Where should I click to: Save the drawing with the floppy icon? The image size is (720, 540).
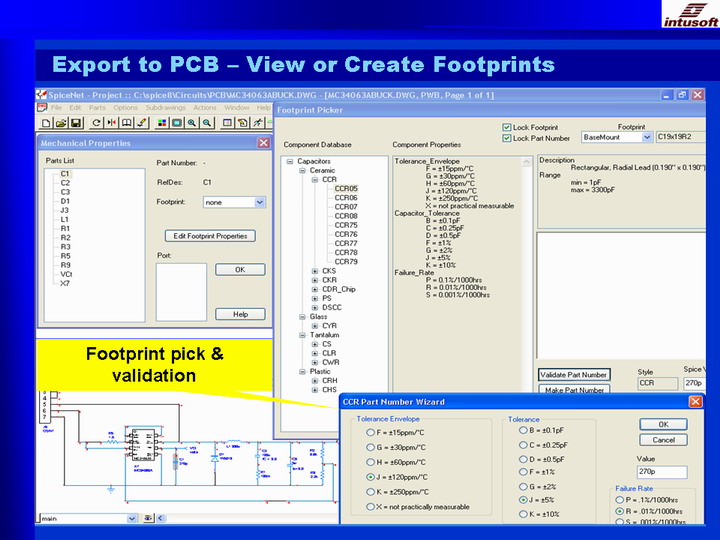click(x=76, y=123)
